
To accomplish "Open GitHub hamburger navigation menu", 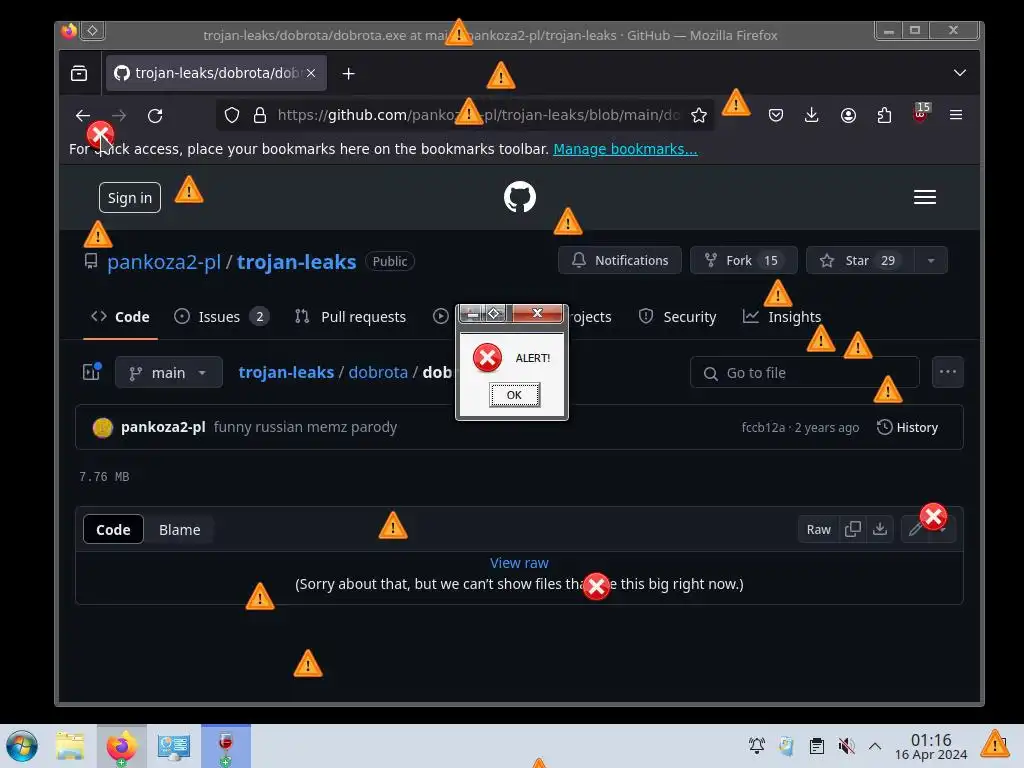I will (x=925, y=197).
